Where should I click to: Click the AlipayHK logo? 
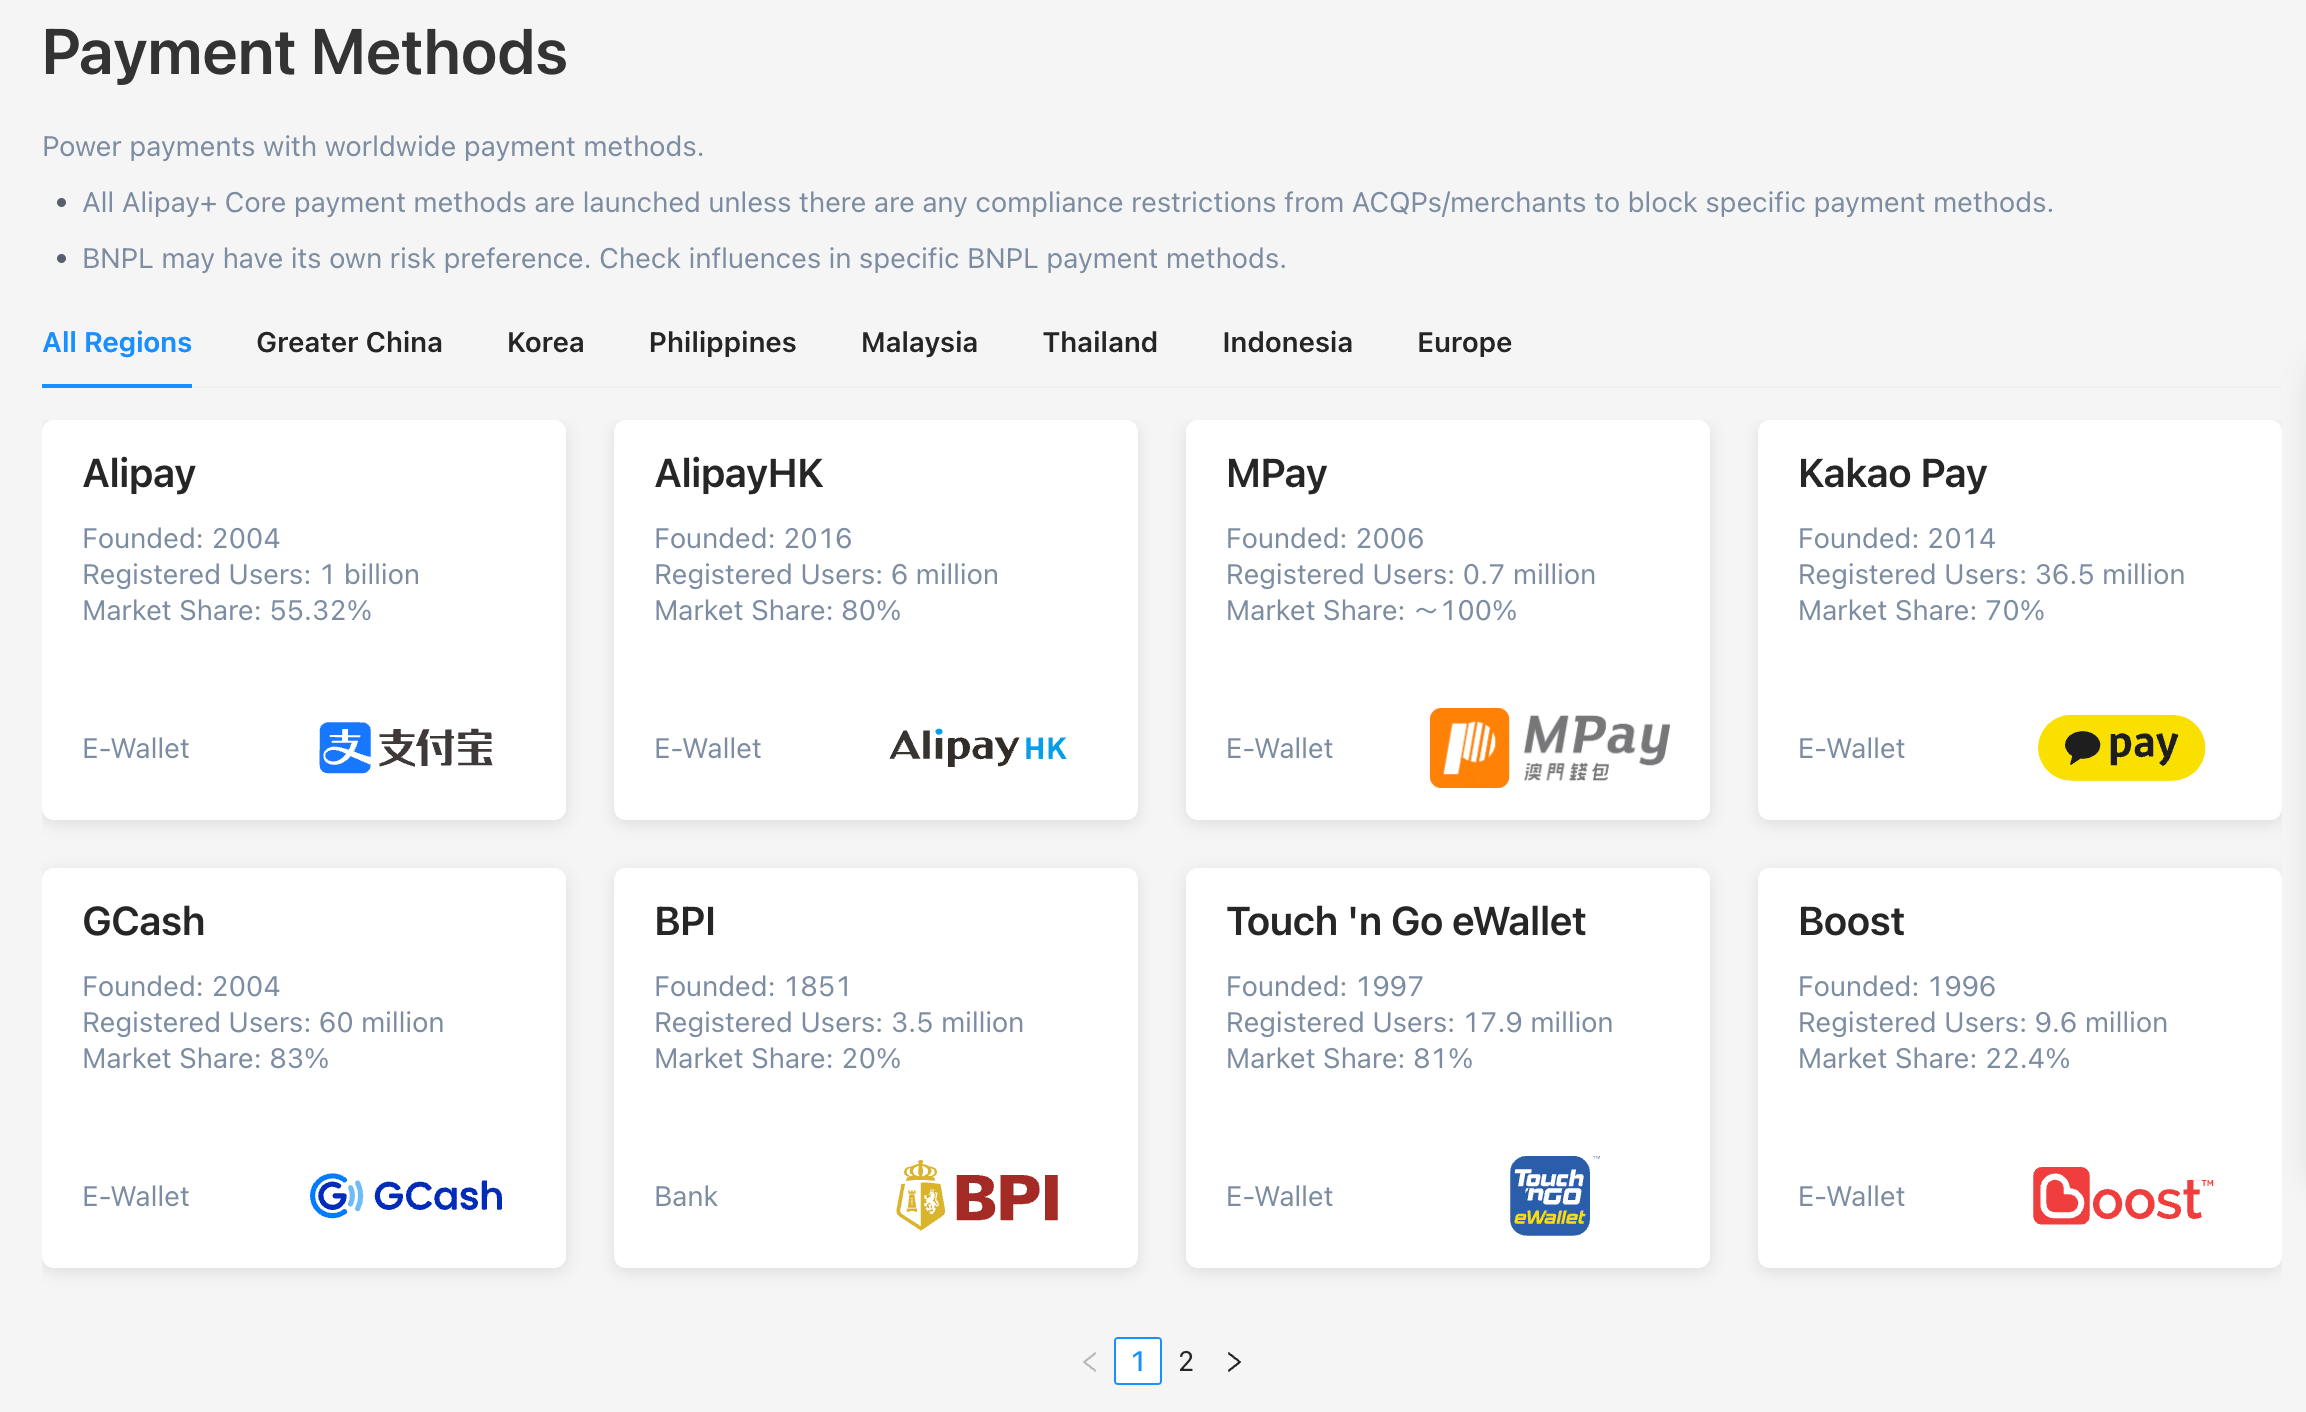[977, 747]
